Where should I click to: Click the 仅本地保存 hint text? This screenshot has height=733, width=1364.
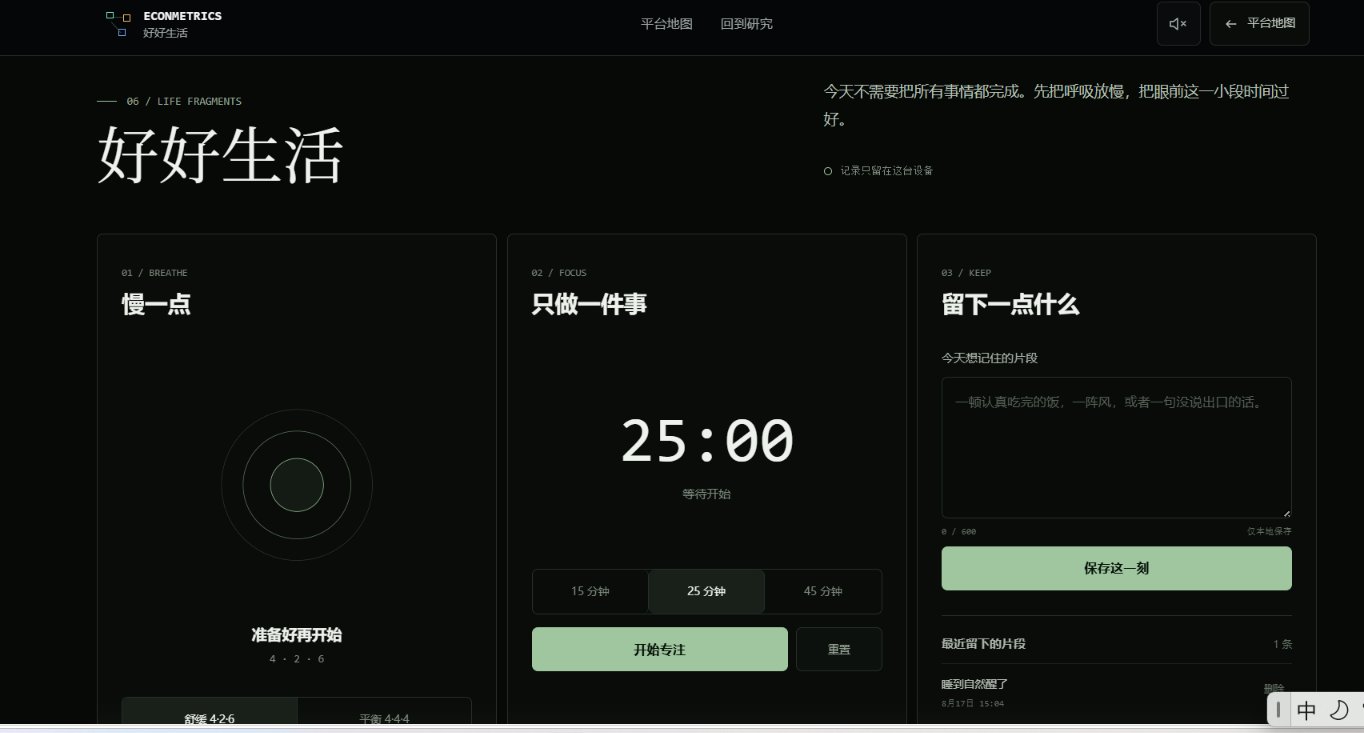pos(1269,532)
